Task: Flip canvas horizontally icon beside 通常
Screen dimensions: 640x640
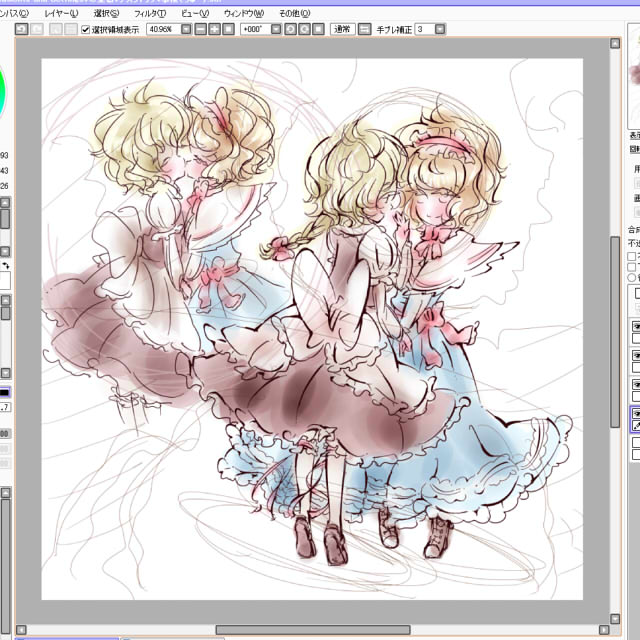Action: (364, 29)
